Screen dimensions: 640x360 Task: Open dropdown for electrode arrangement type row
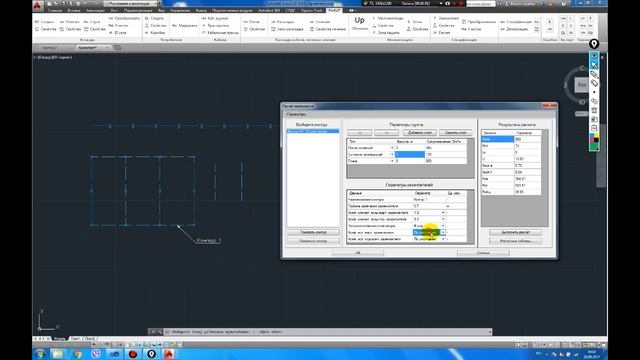pos(443,226)
